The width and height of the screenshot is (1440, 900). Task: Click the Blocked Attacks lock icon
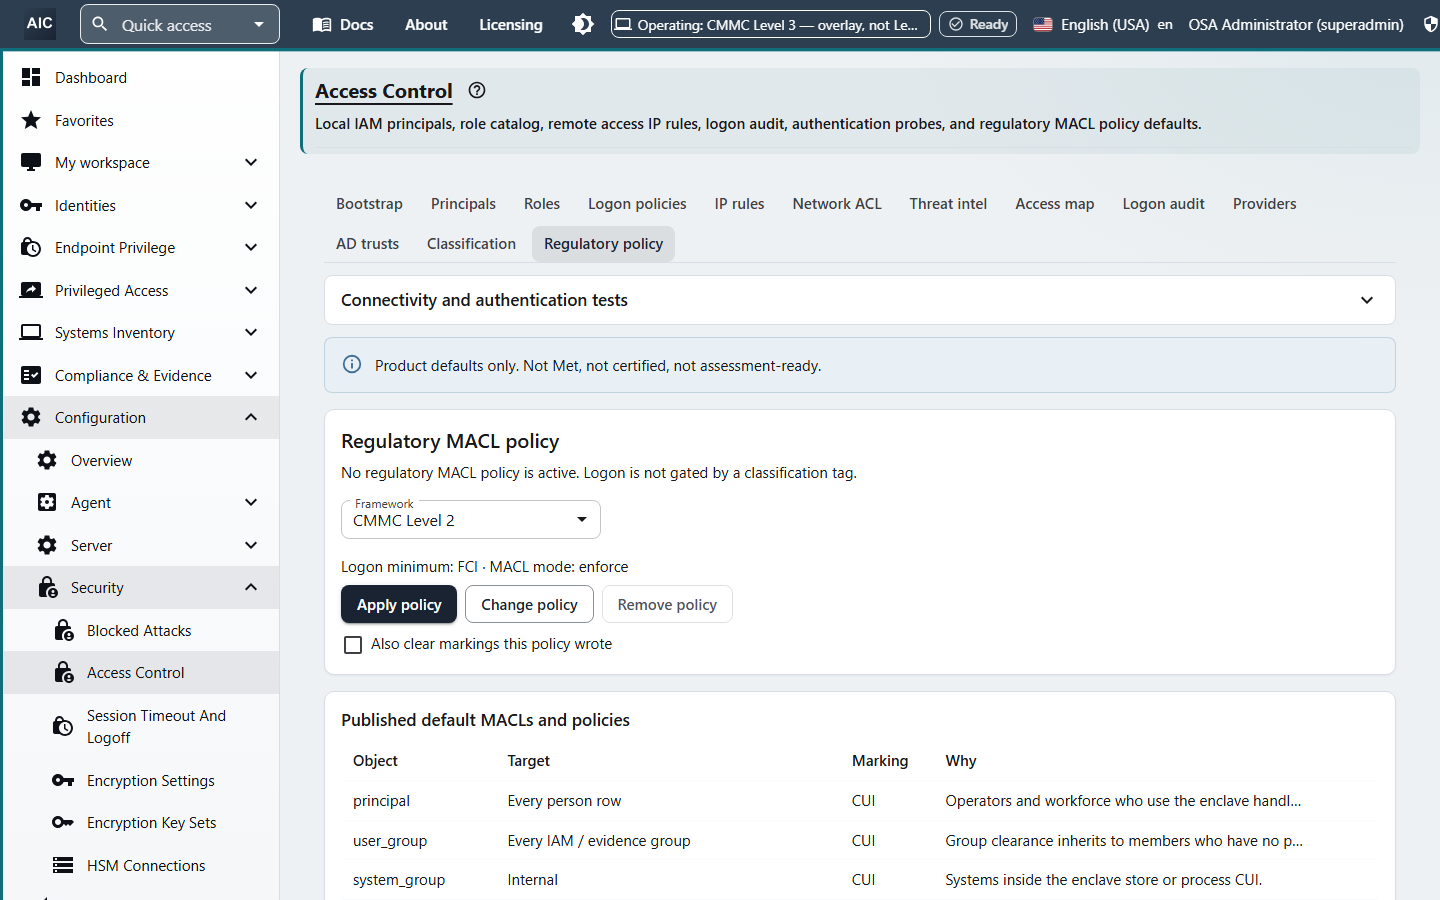63,630
